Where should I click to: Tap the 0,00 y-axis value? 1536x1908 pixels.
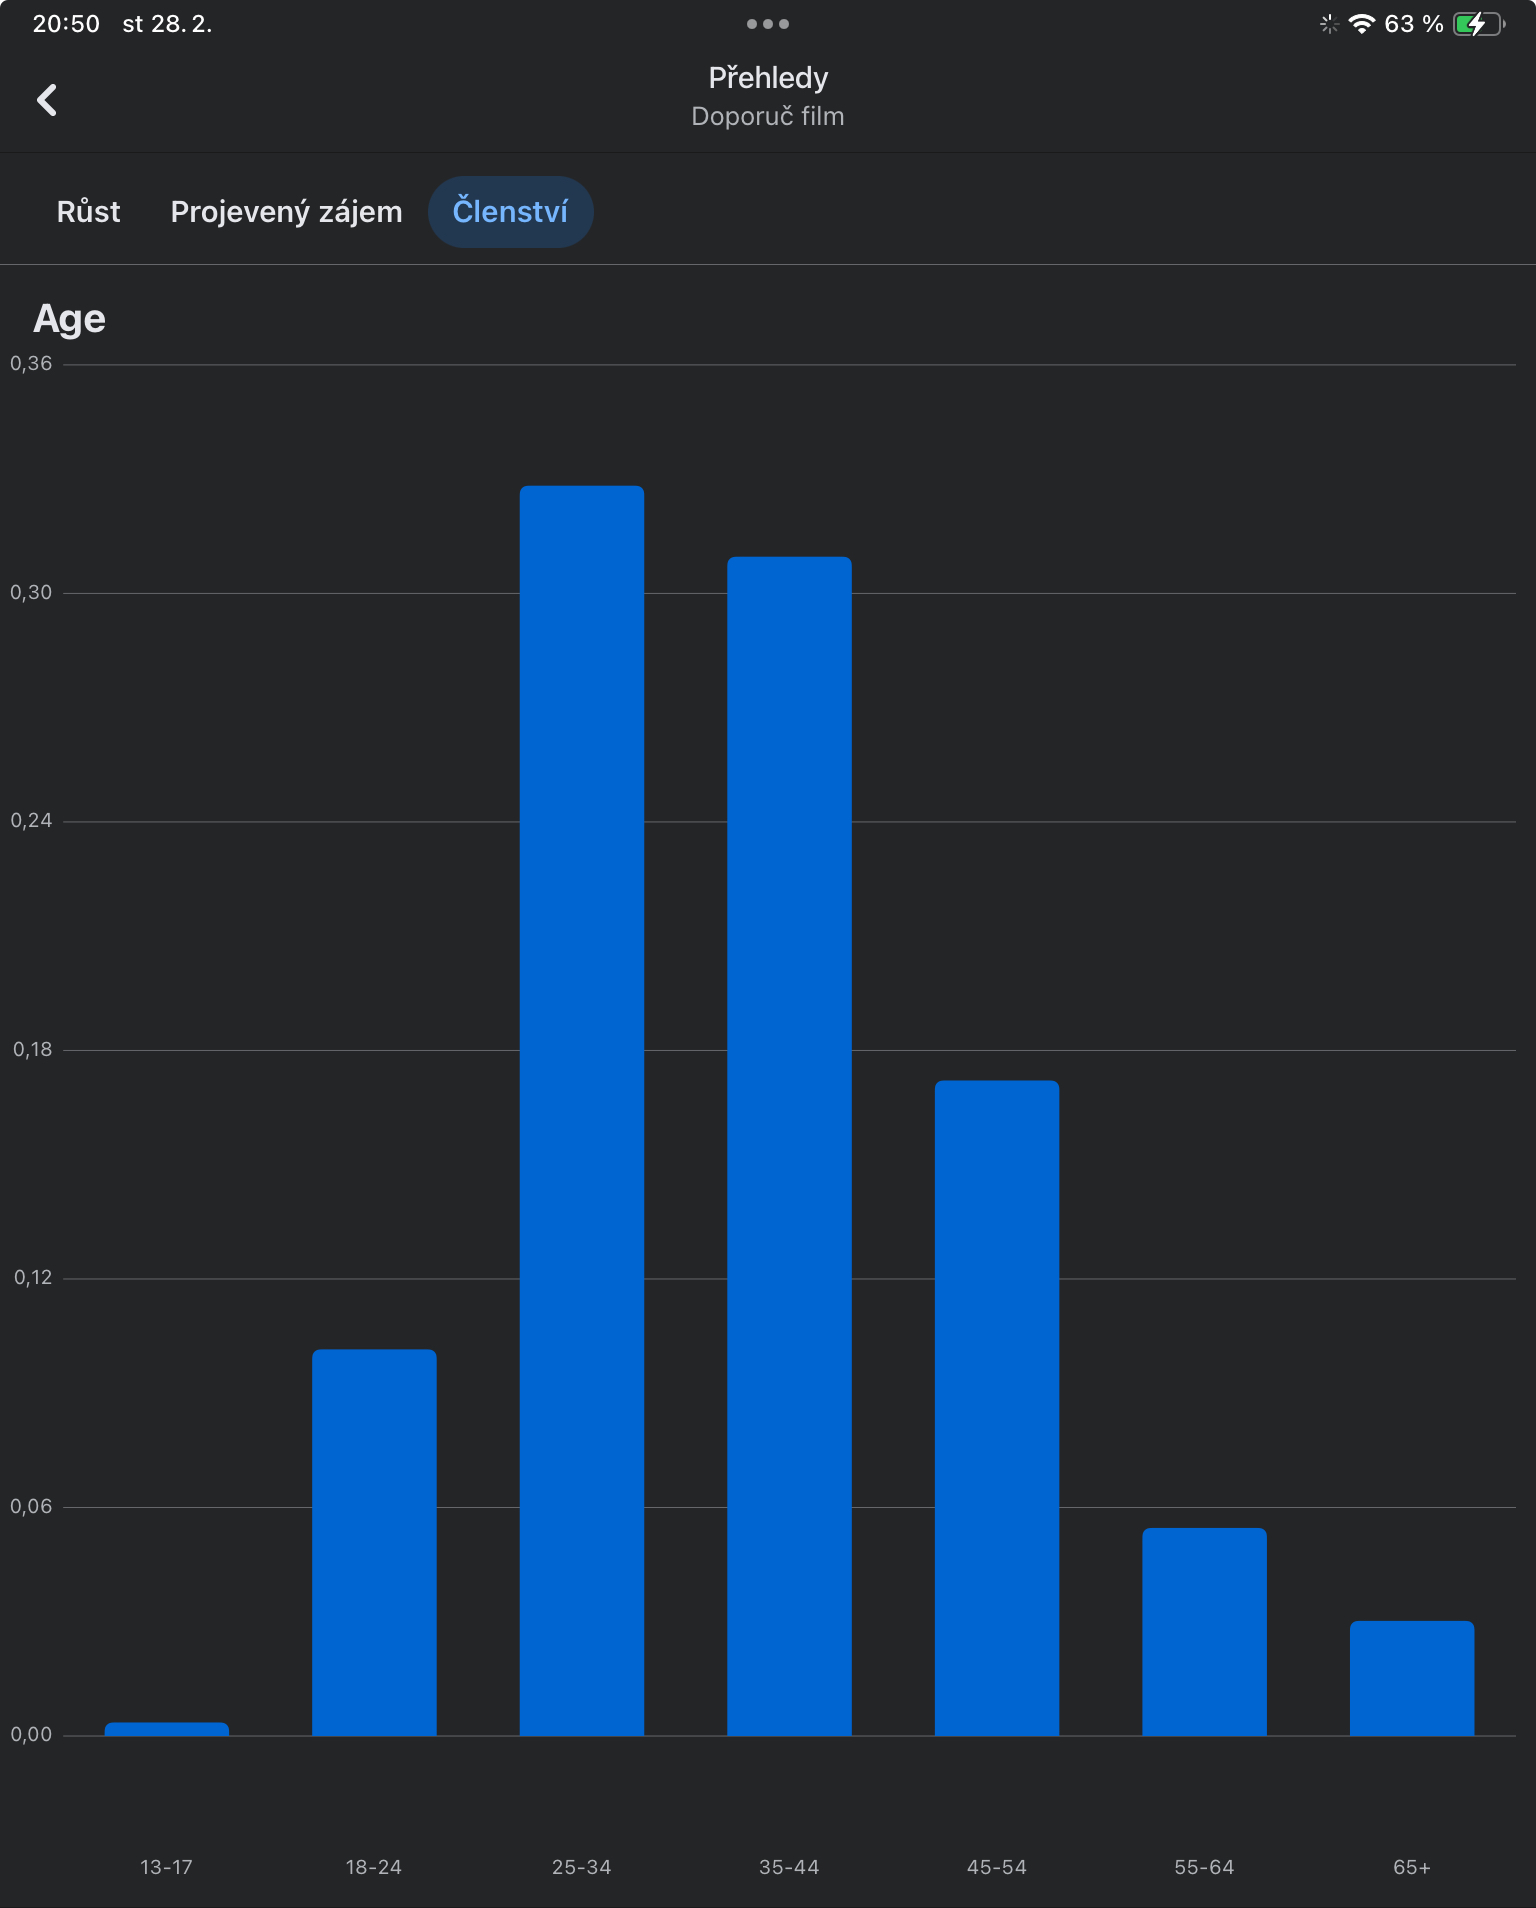(31, 1735)
